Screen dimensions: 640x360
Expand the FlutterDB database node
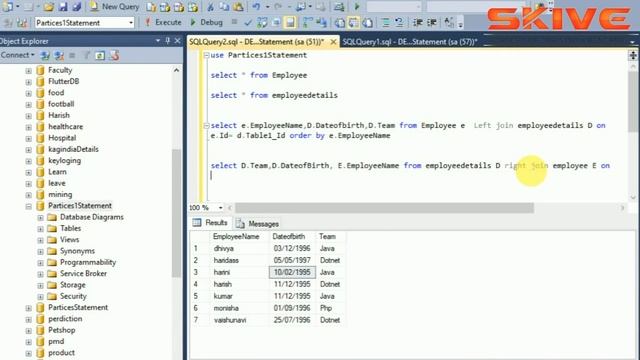click(x=29, y=82)
